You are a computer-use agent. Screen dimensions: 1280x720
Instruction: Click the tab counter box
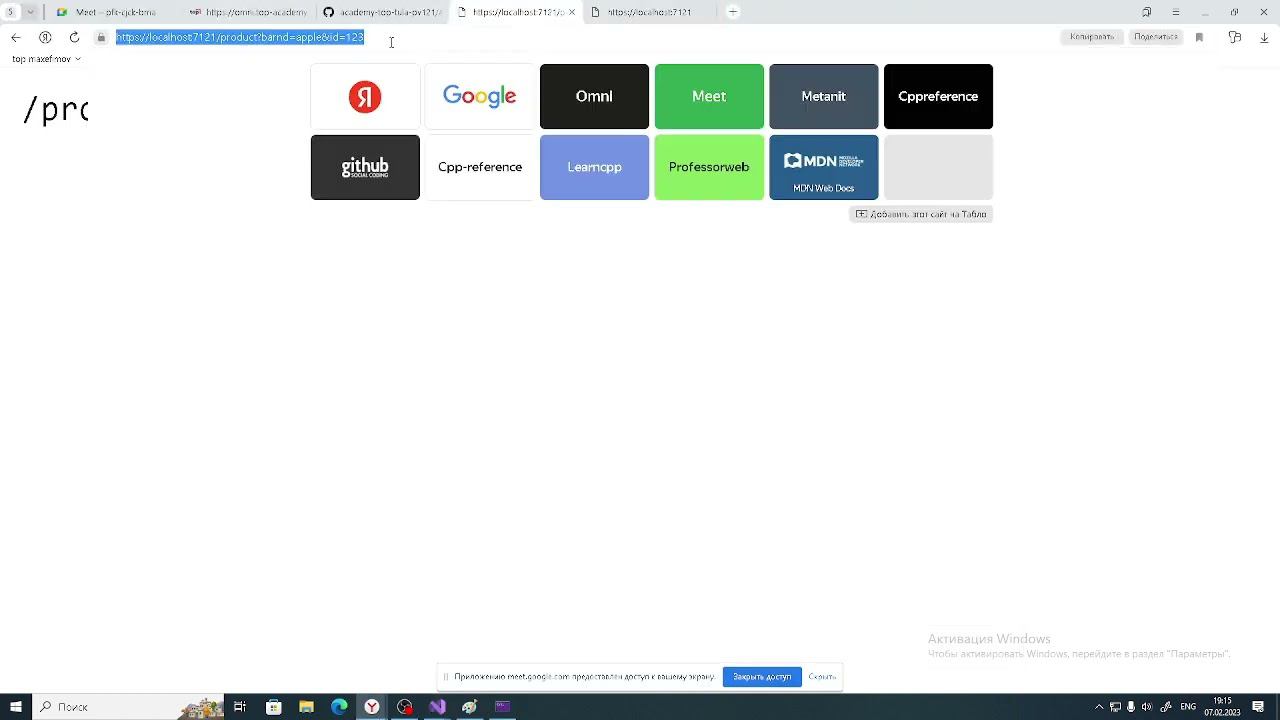(11, 12)
